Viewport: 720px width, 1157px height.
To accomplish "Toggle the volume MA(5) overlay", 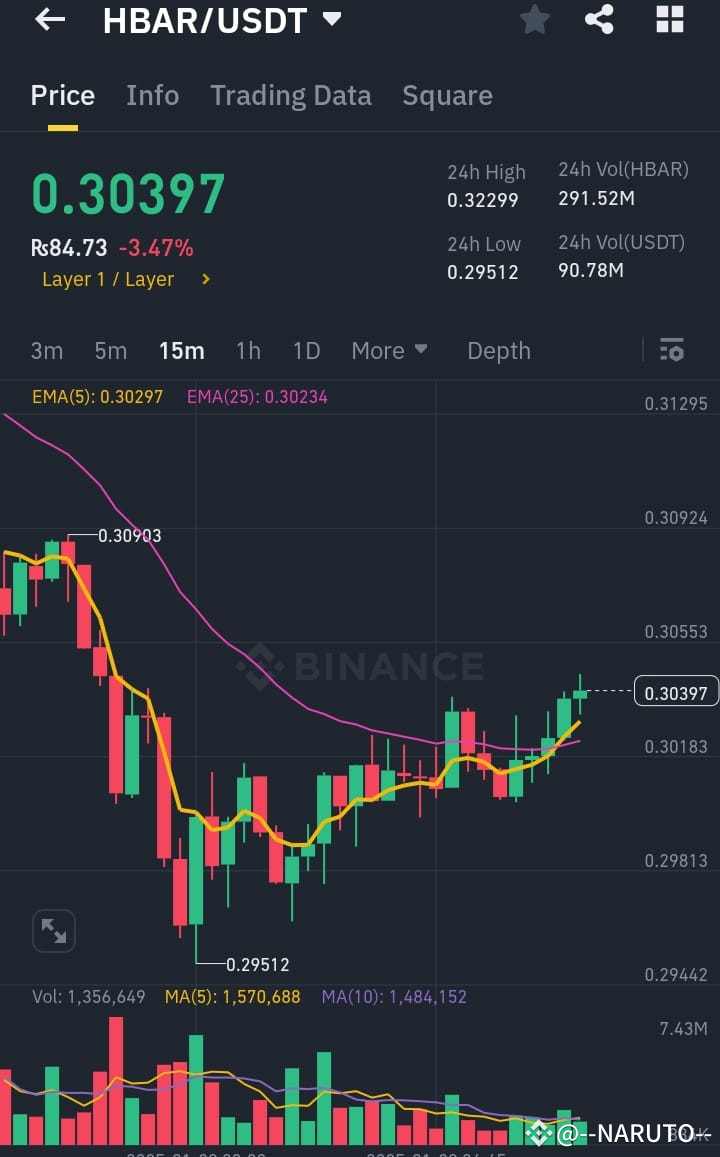I will tap(232, 997).
